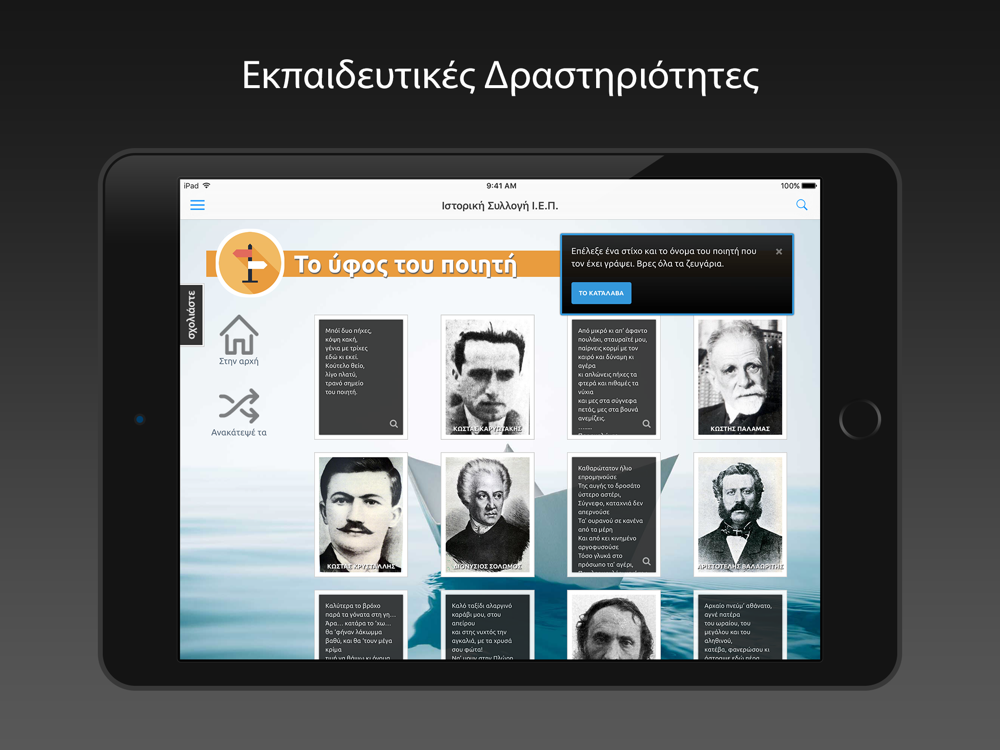The image size is (1000, 750).
Task: Zoom verse card Μπόι δυο πήχες magnifier
Action: [393, 424]
